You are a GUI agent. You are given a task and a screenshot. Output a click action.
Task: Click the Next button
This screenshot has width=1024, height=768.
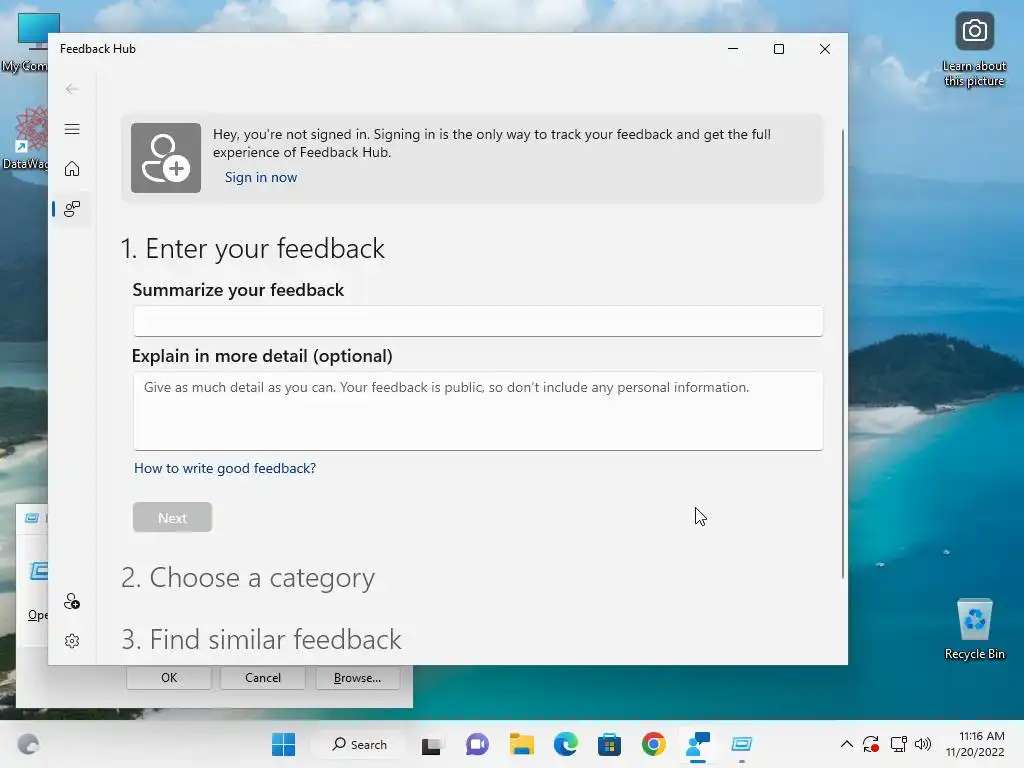[172, 517]
